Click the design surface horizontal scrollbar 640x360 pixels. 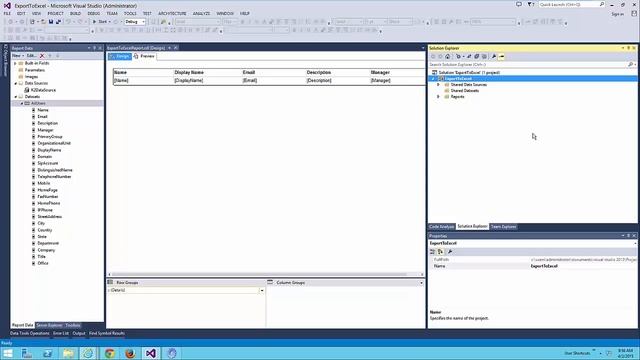(260, 274)
